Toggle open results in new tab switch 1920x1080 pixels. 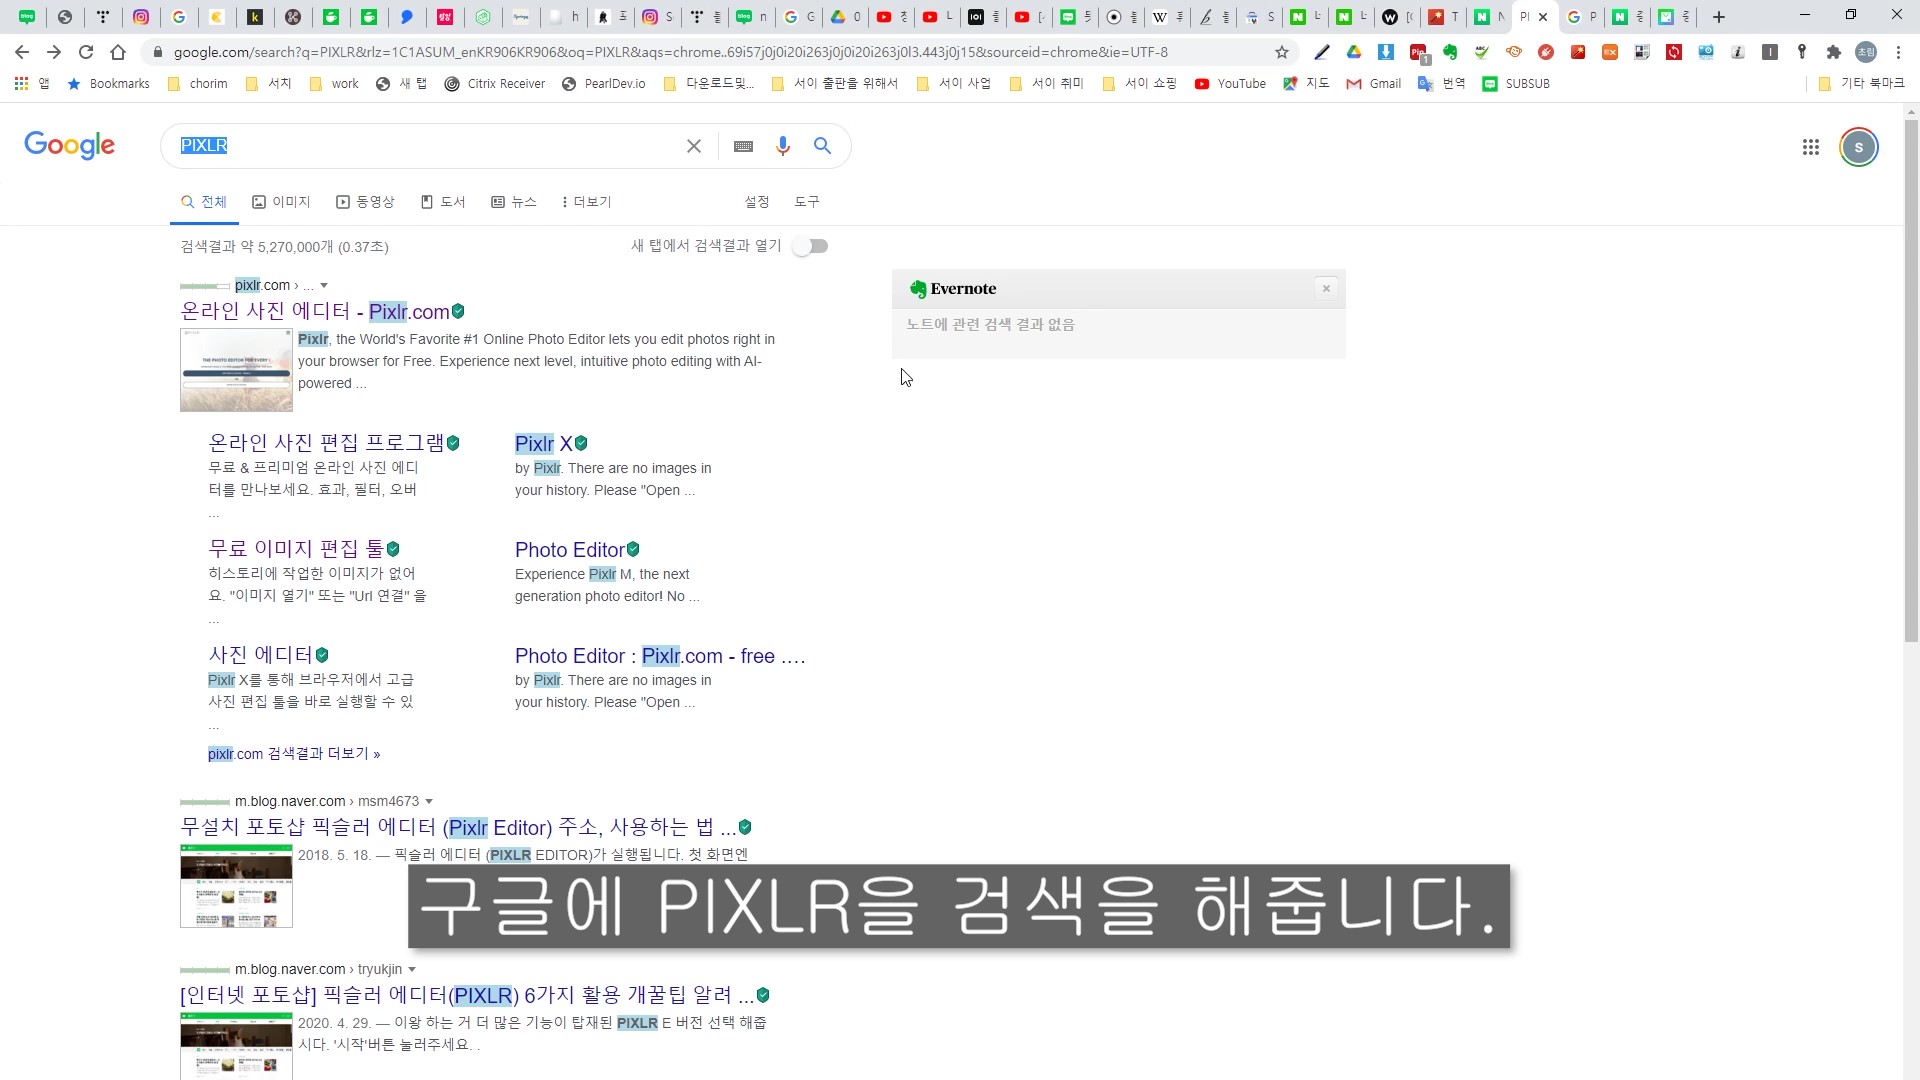pos(811,246)
